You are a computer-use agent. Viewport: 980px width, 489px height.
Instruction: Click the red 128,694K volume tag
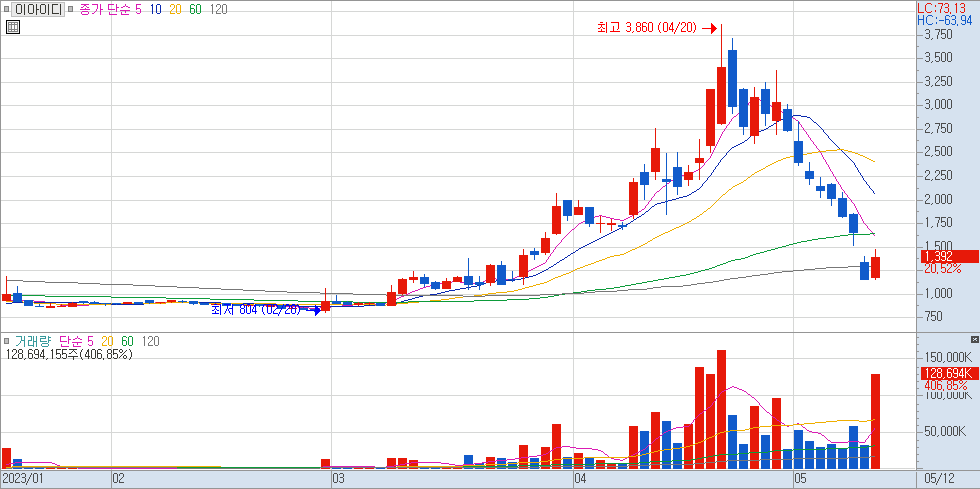(949, 373)
